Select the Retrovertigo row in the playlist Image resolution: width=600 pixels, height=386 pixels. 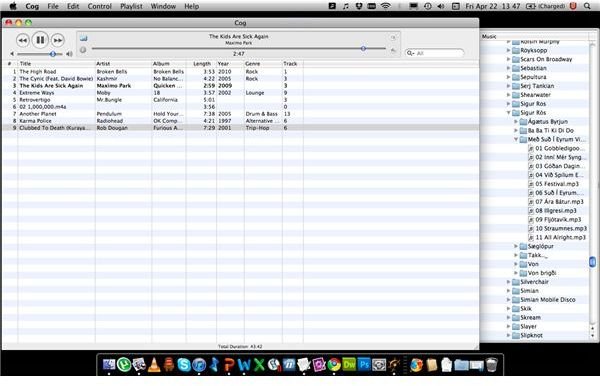[x=240, y=100]
